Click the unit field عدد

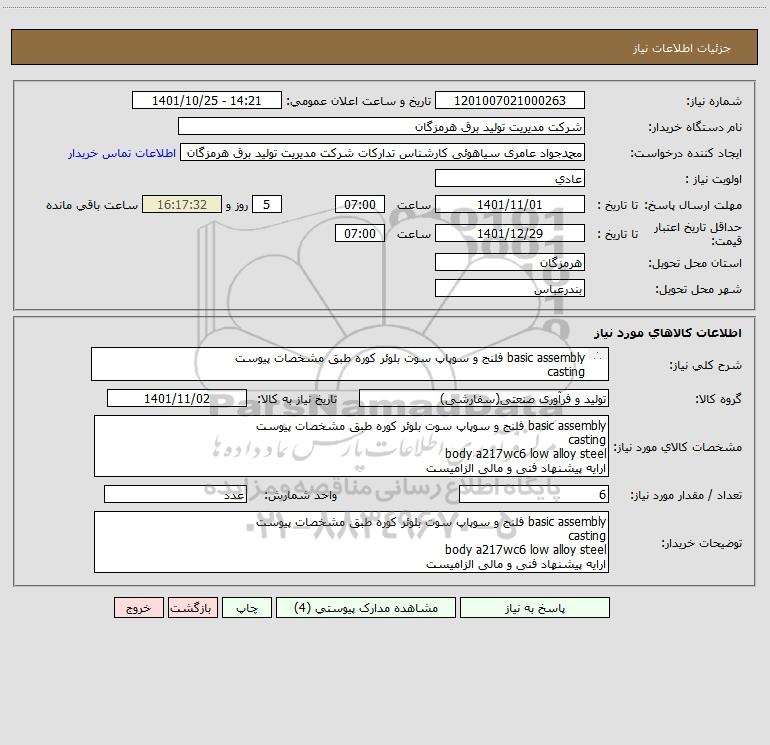[x=175, y=494]
